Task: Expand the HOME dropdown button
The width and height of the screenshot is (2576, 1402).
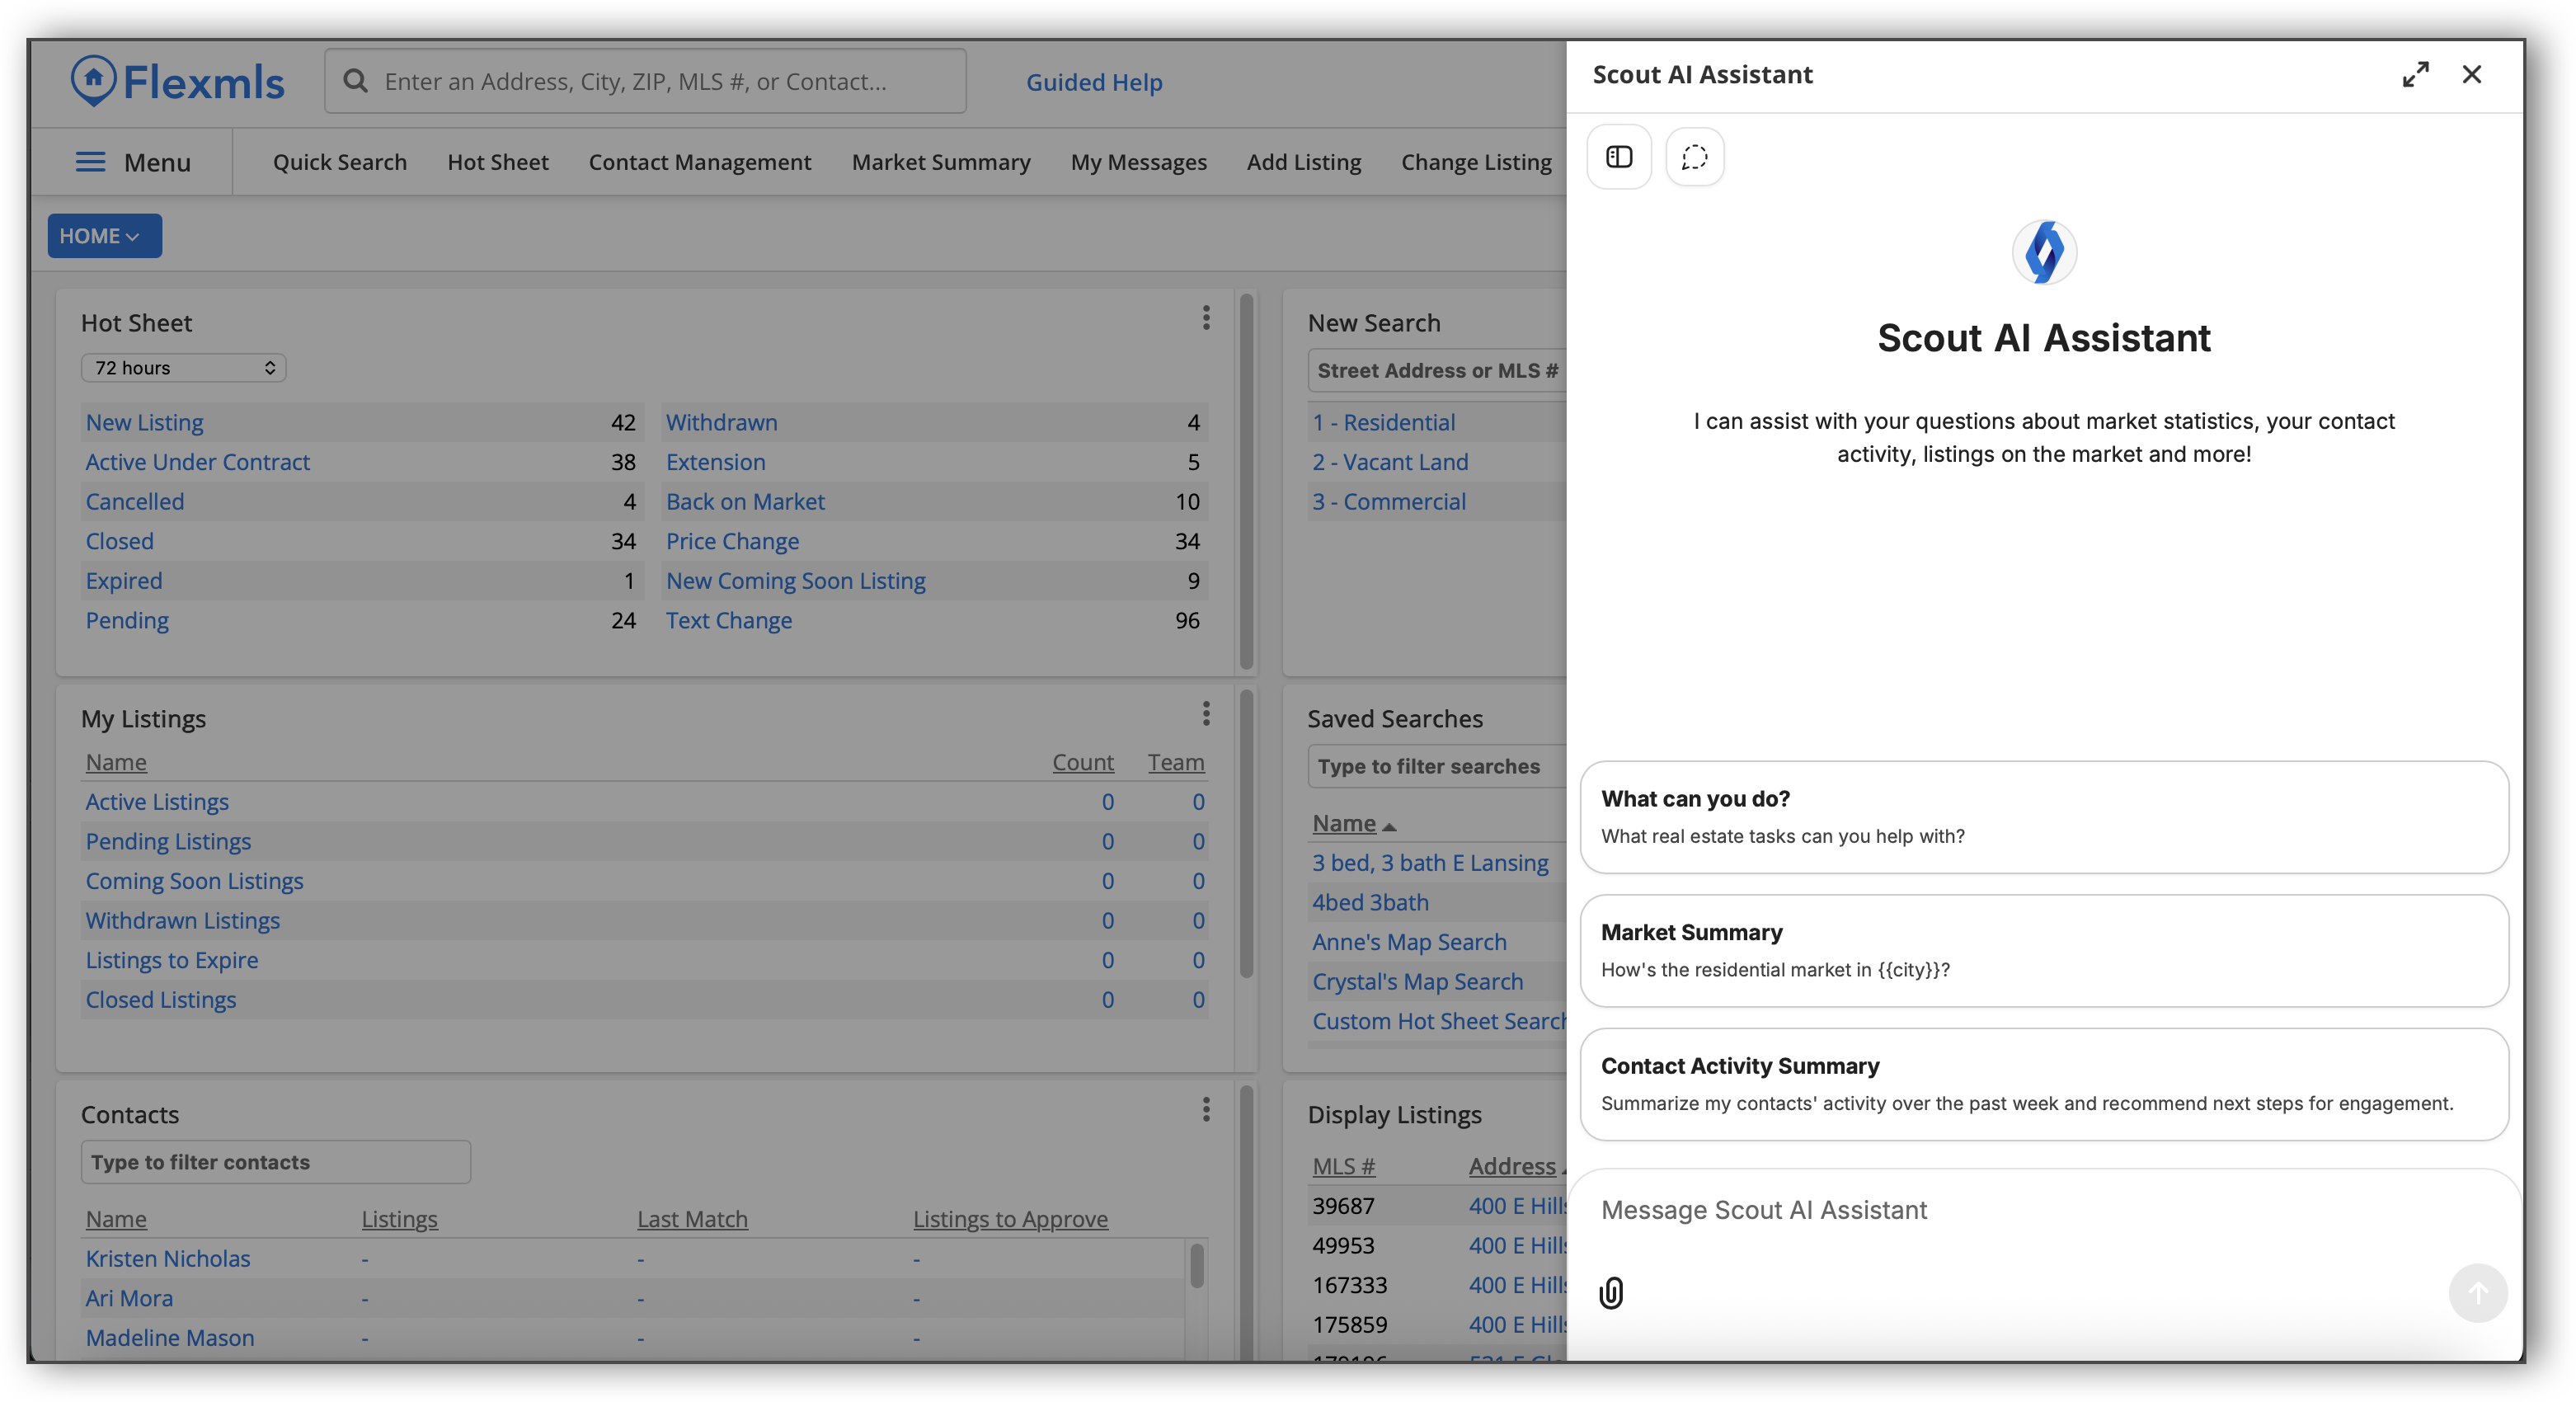Action: (x=104, y=236)
